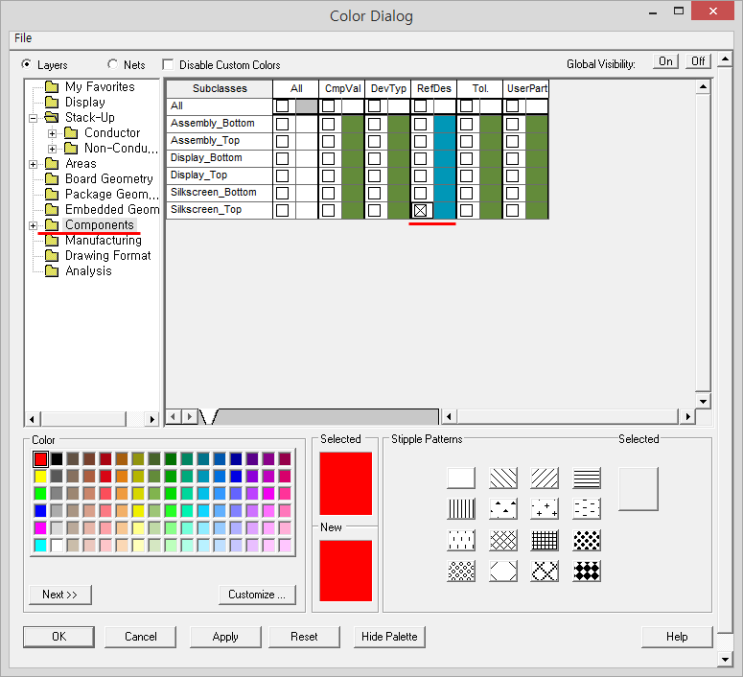
Task: Toggle the Silkscreen_Top RefDes checkbox
Action: (x=421, y=210)
